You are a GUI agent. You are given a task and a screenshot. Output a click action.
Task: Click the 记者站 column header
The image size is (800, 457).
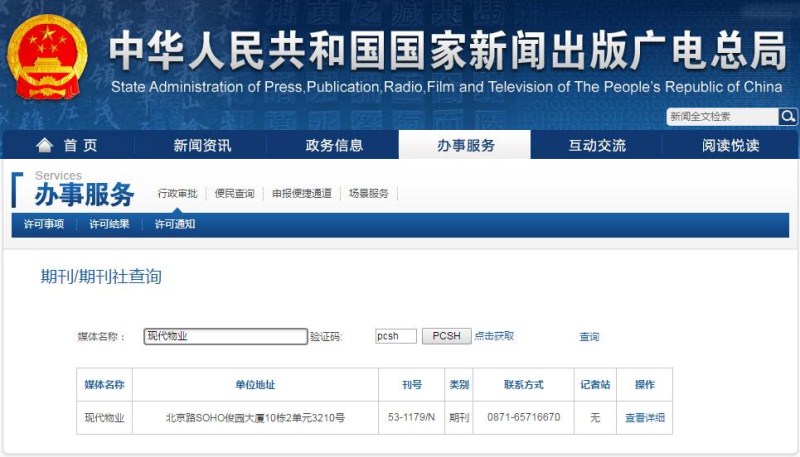click(x=595, y=385)
